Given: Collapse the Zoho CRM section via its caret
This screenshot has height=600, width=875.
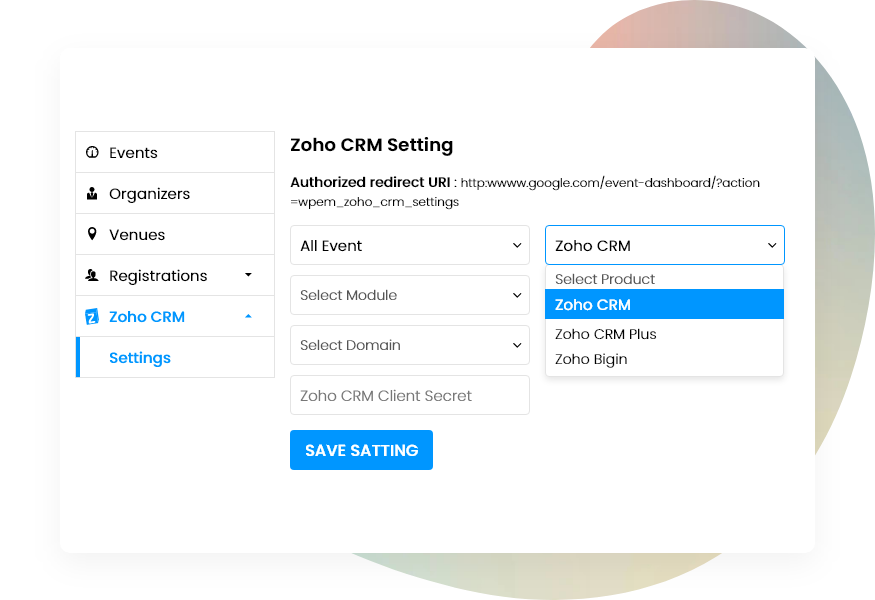Looking at the screenshot, I should tap(248, 316).
